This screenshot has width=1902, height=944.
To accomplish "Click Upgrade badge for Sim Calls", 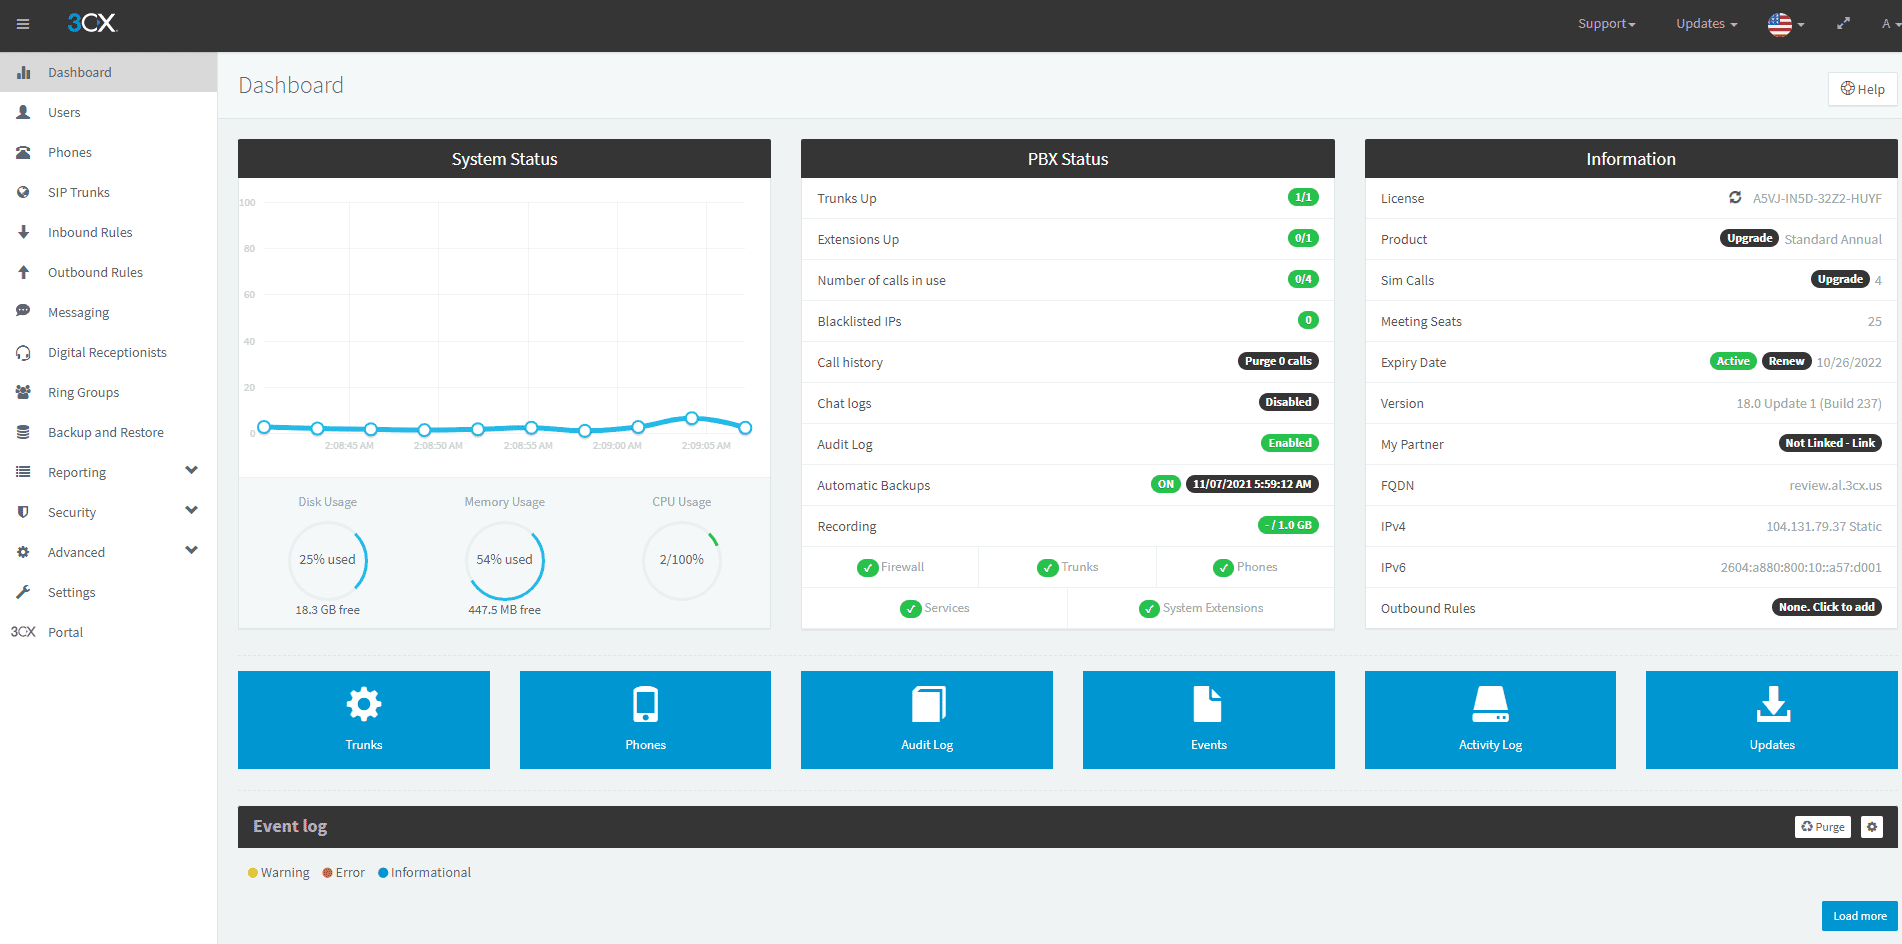I will click(1840, 279).
